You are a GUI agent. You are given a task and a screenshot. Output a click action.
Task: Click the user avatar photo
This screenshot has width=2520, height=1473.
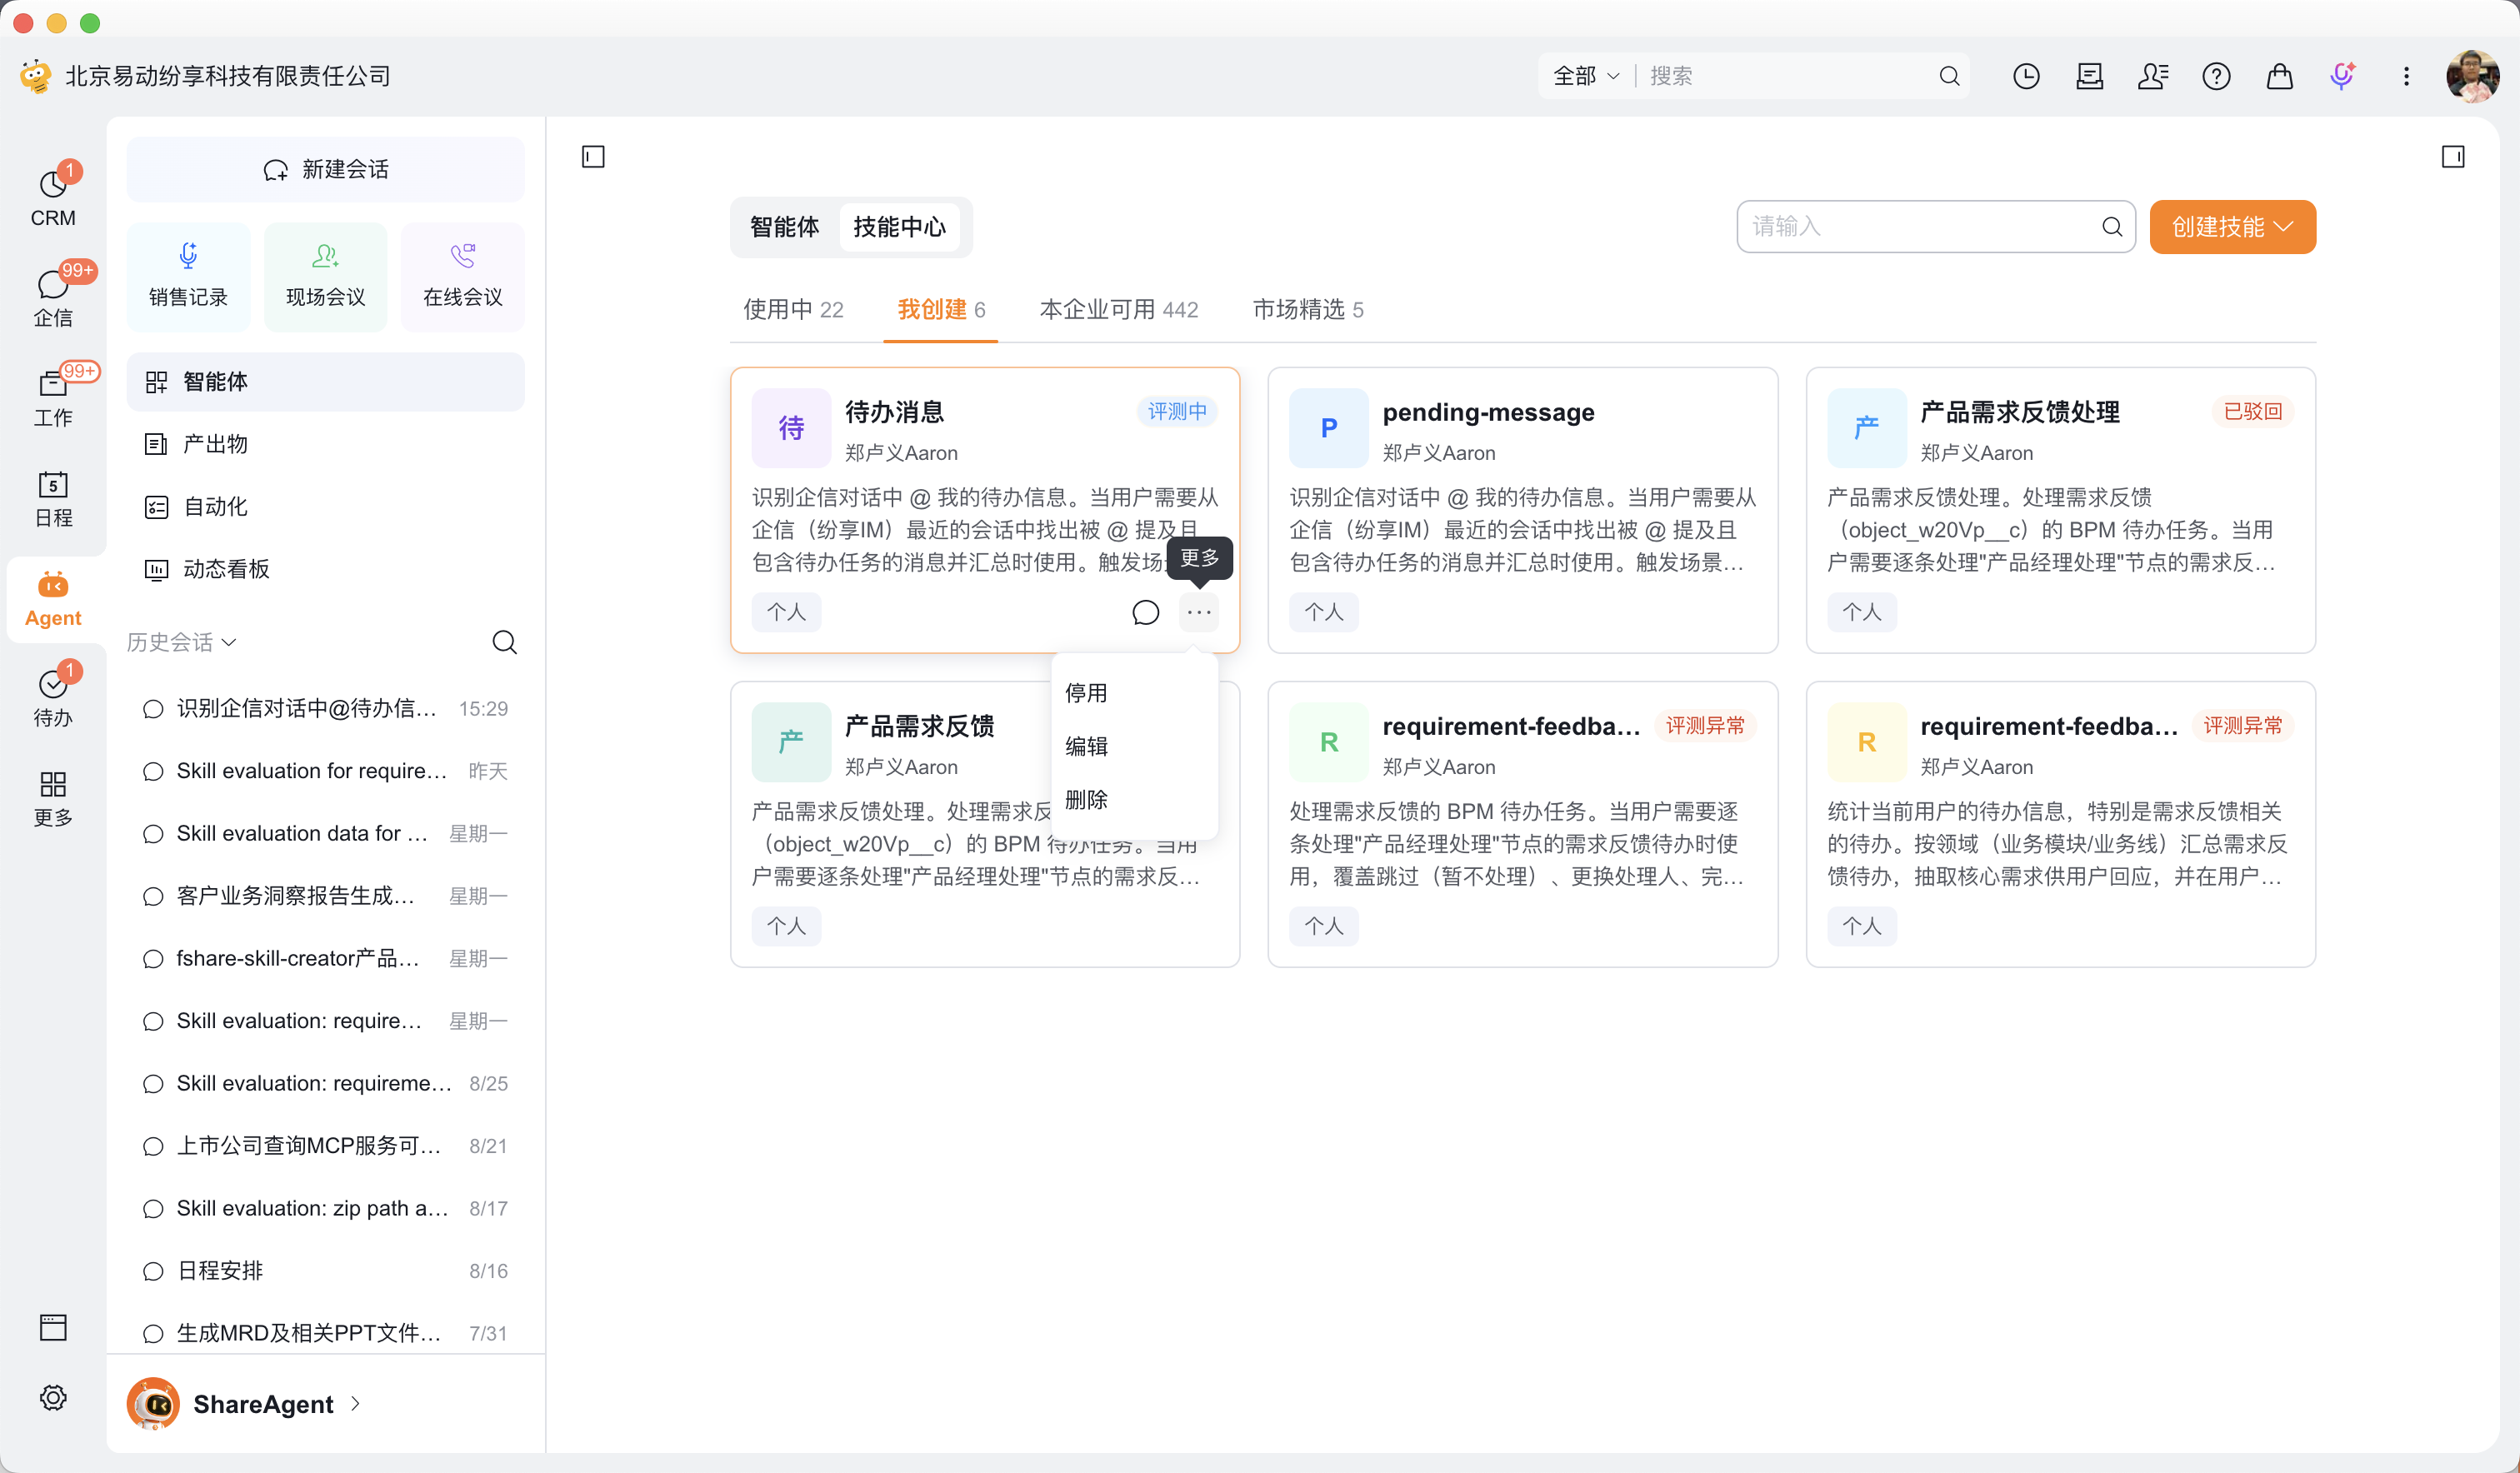coord(2472,76)
